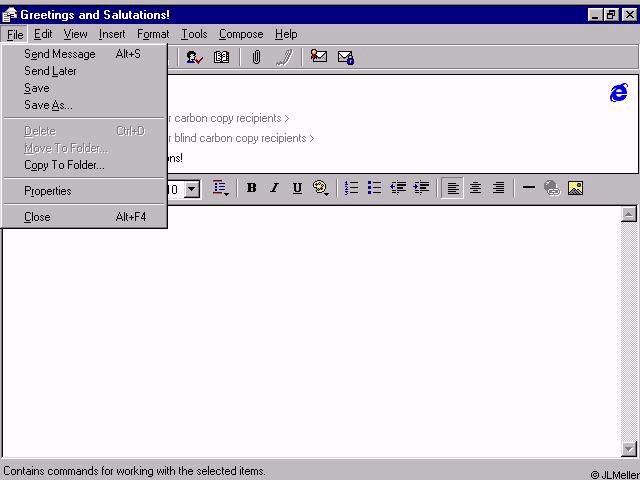
Task: Choose Copy To Folder...
Action: [84, 165]
